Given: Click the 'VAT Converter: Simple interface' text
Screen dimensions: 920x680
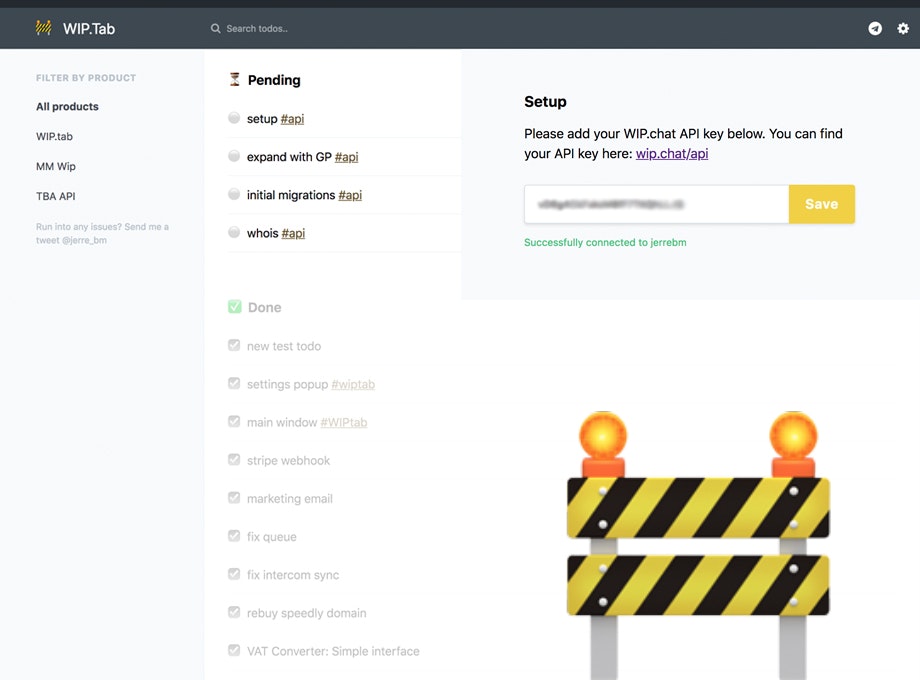Looking at the screenshot, I should tap(333, 651).
